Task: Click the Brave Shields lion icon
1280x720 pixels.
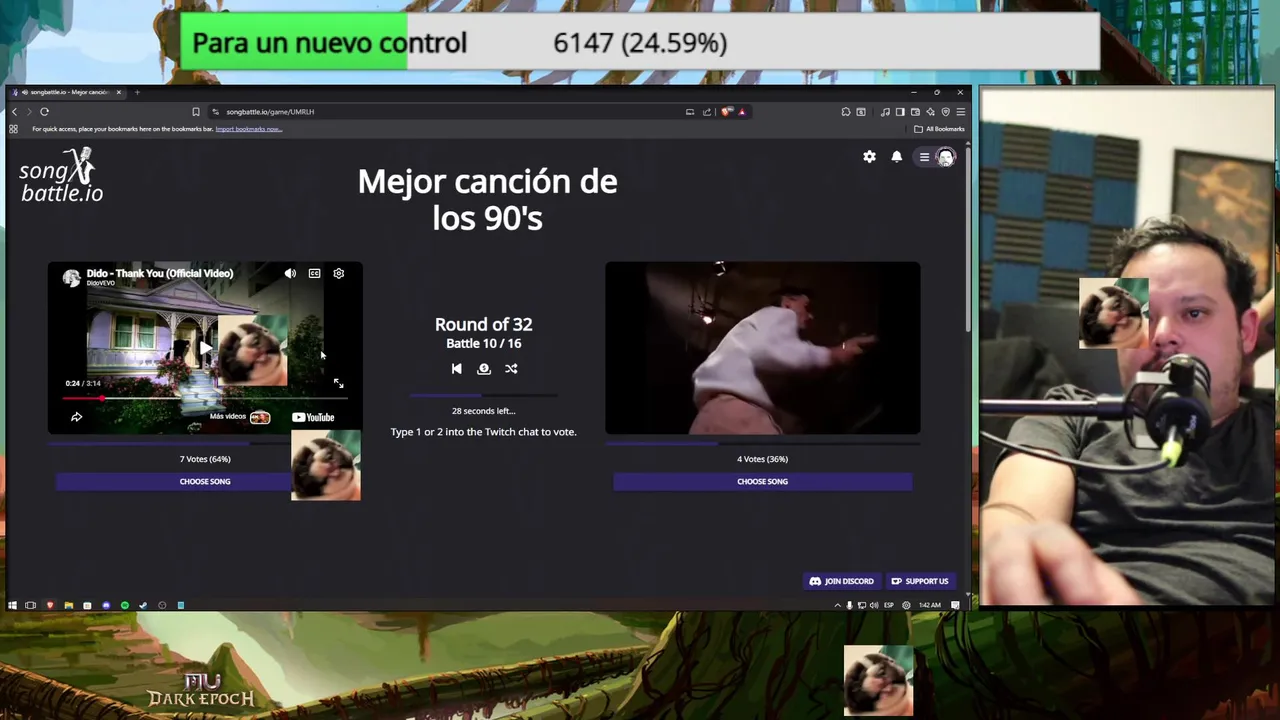Action: coord(727,112)
